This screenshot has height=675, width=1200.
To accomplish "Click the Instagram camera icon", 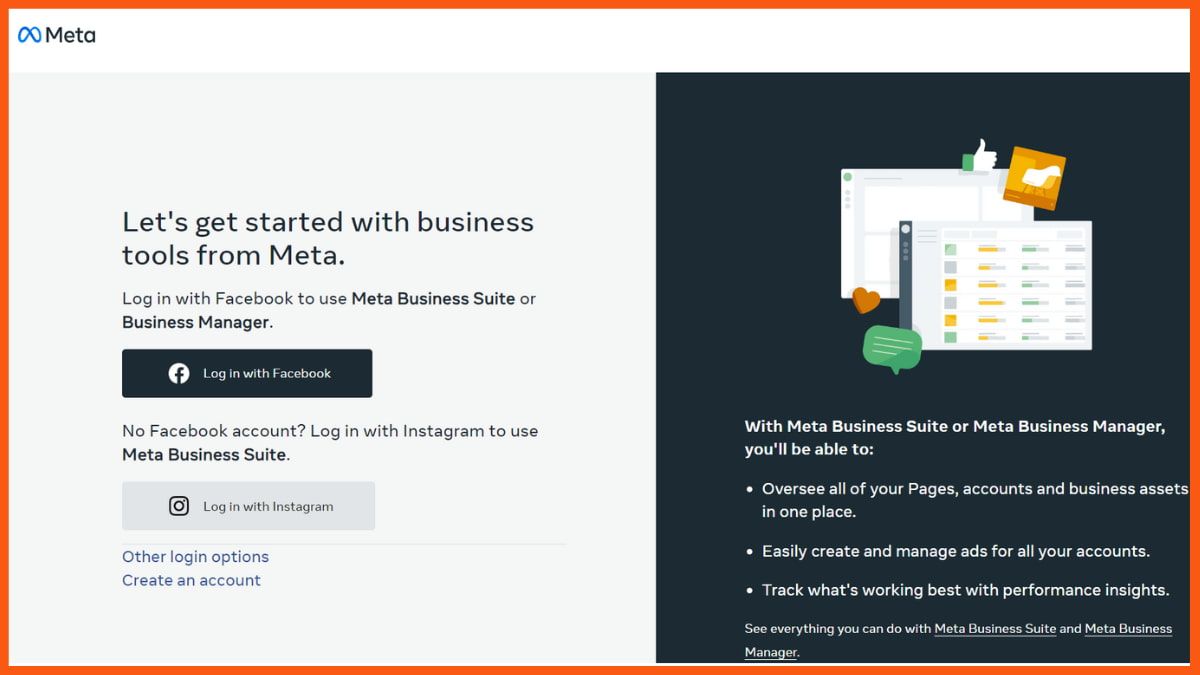I will (178, 506).
